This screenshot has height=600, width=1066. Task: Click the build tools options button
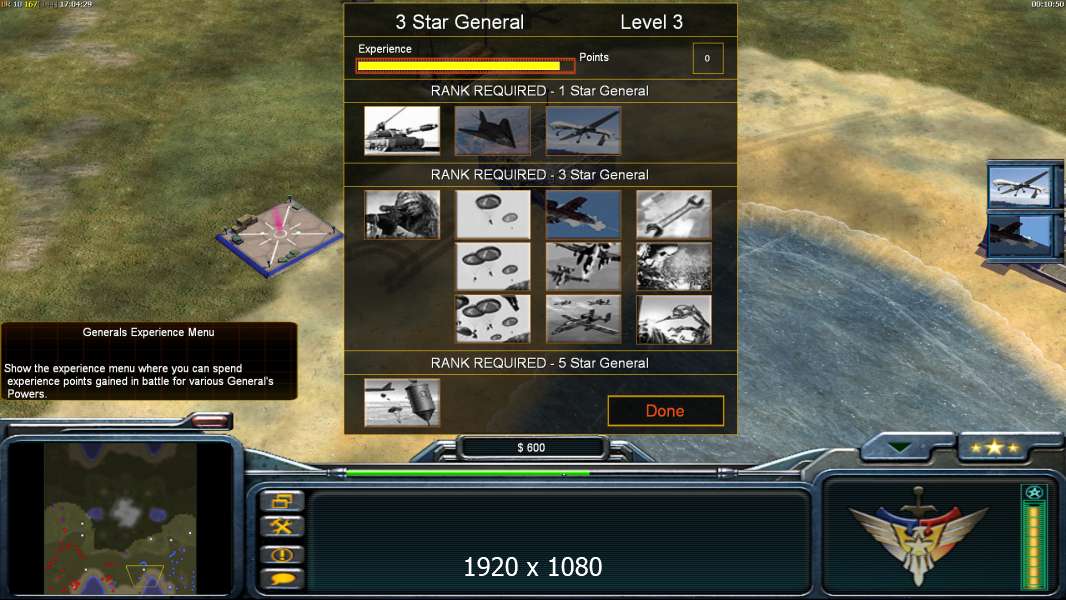[x=282, y=526]
